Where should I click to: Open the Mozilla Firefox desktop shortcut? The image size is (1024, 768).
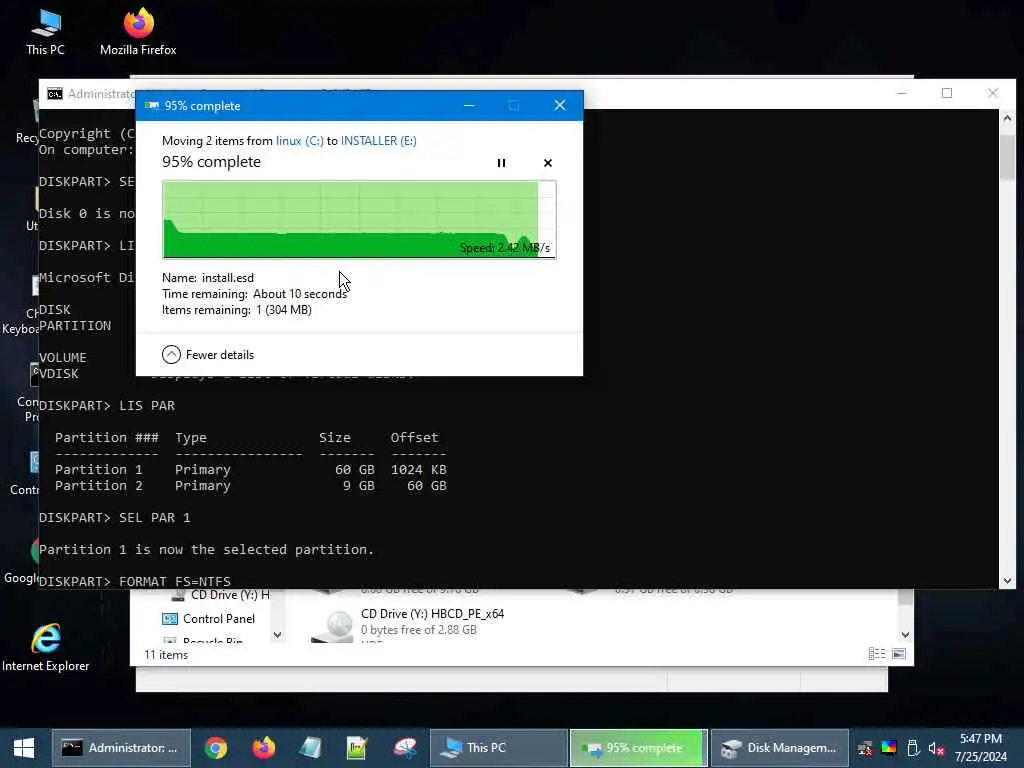click(138, 33)
